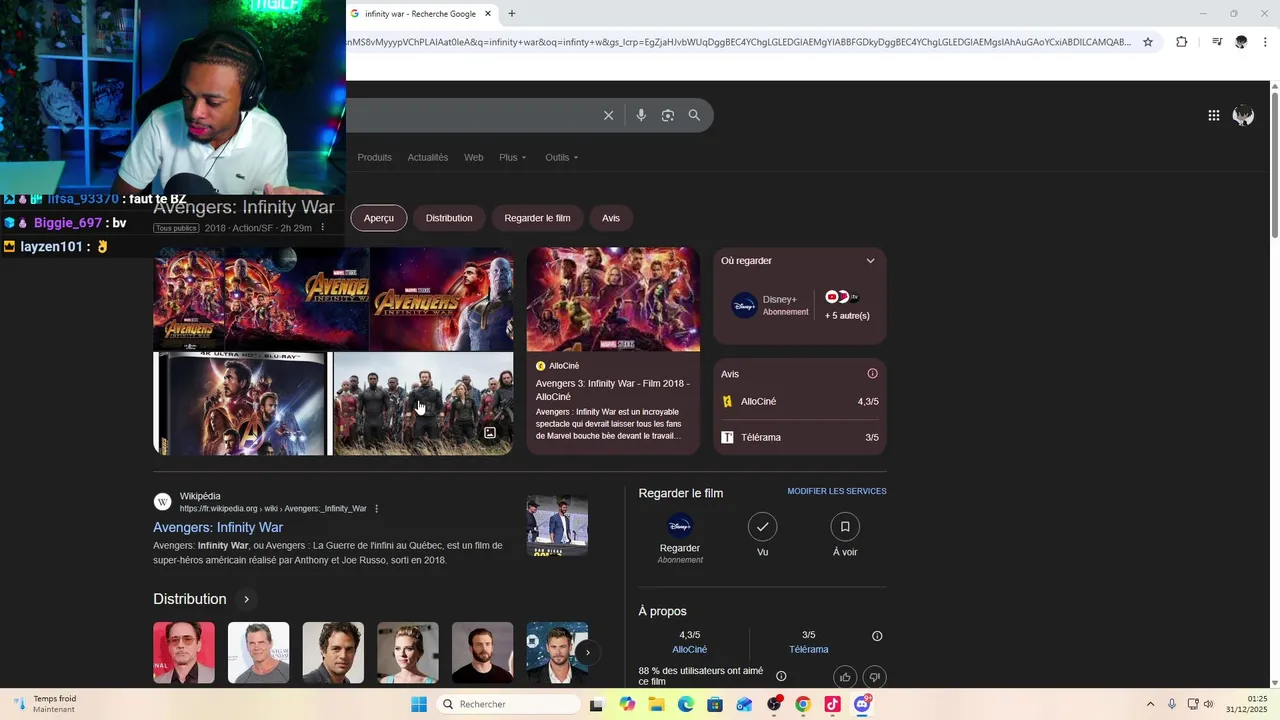Click the thumbs down icon
1280x720 pixels.
click(x=874, y=677)
